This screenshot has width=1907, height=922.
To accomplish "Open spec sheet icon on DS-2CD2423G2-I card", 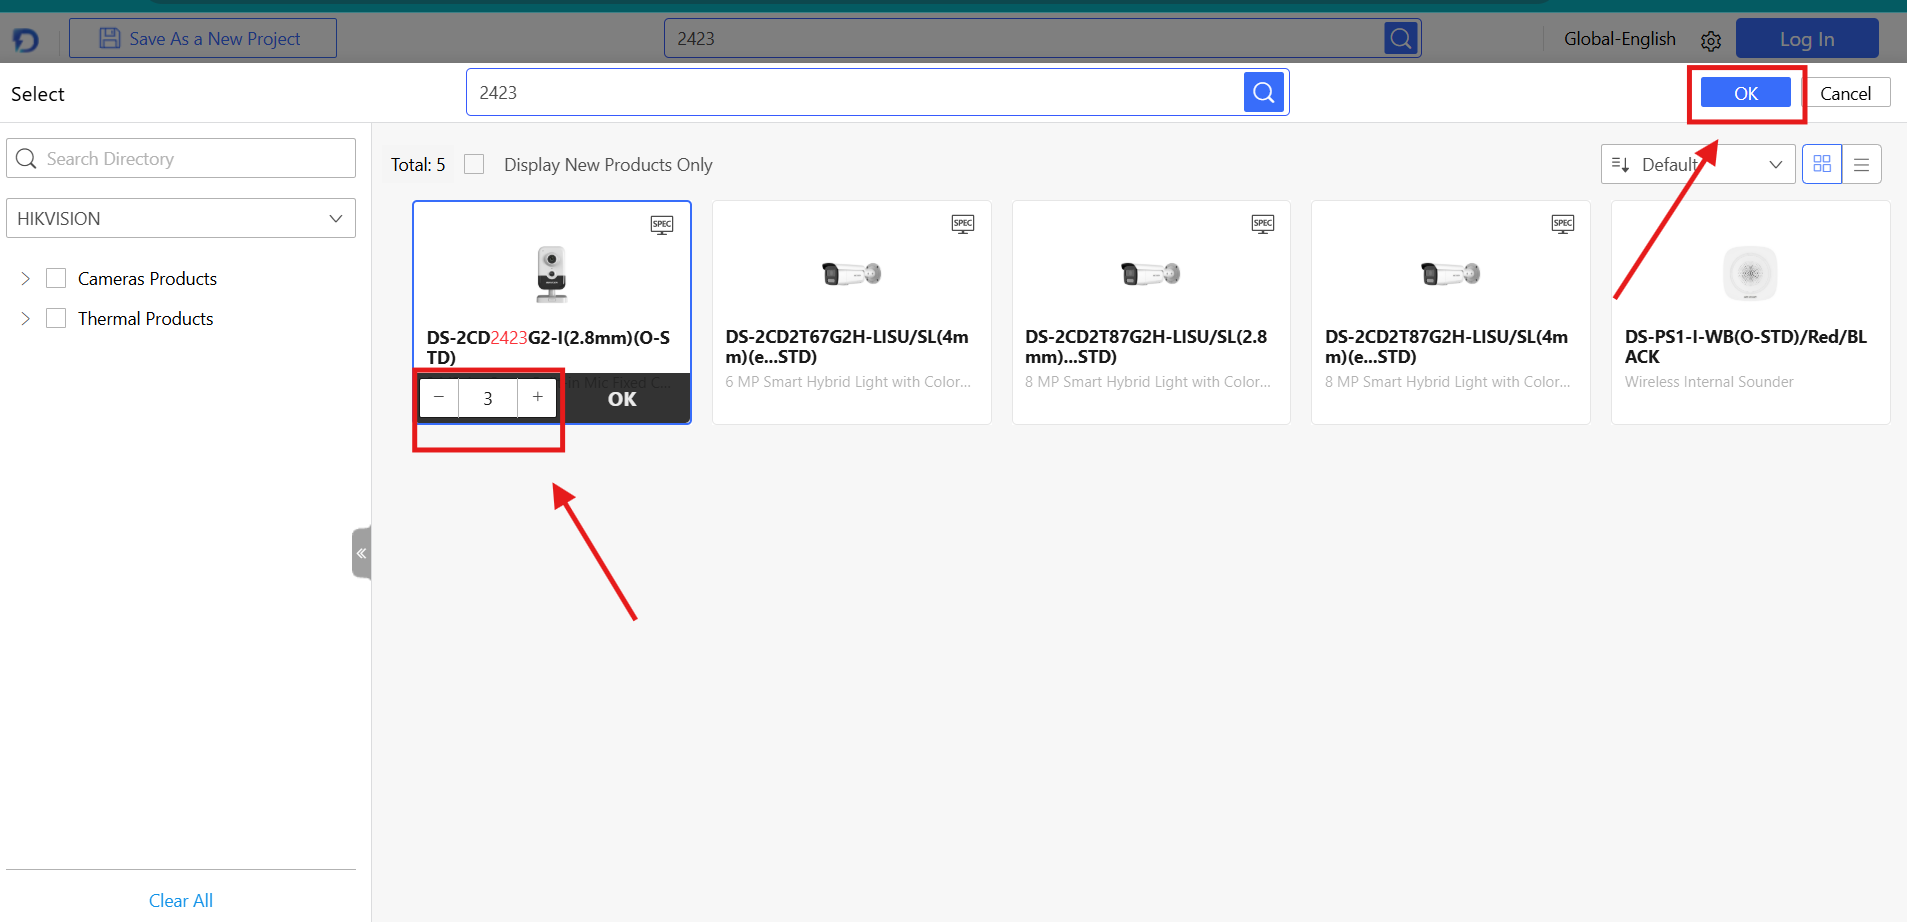I will 662,225.
